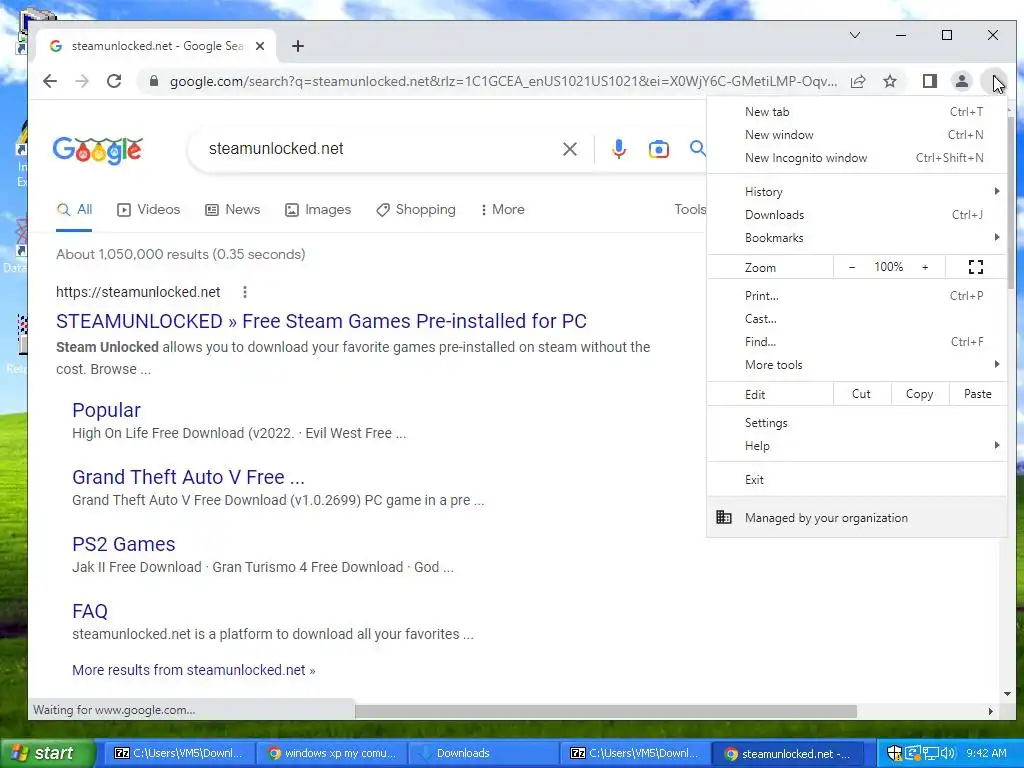Choose New window in the menu

(857, 135)
